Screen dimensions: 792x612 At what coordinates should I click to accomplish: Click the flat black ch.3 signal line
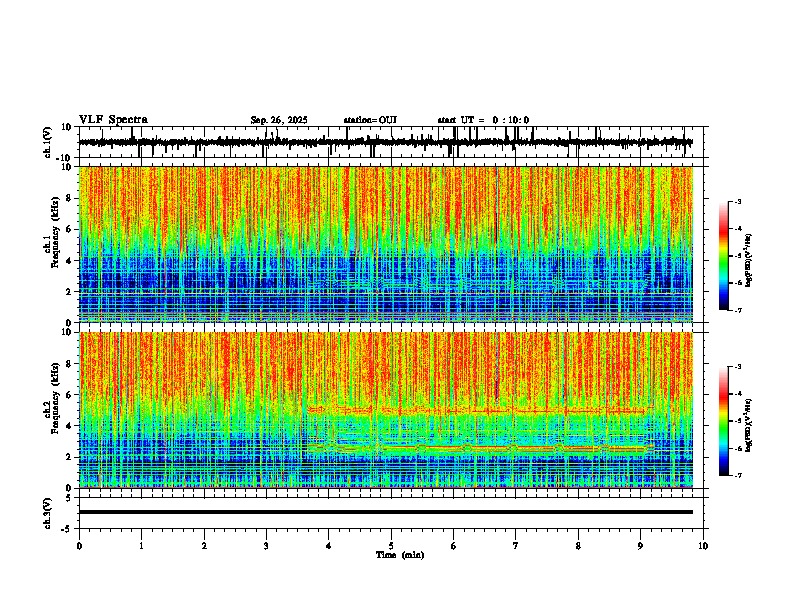pos(386,512)
